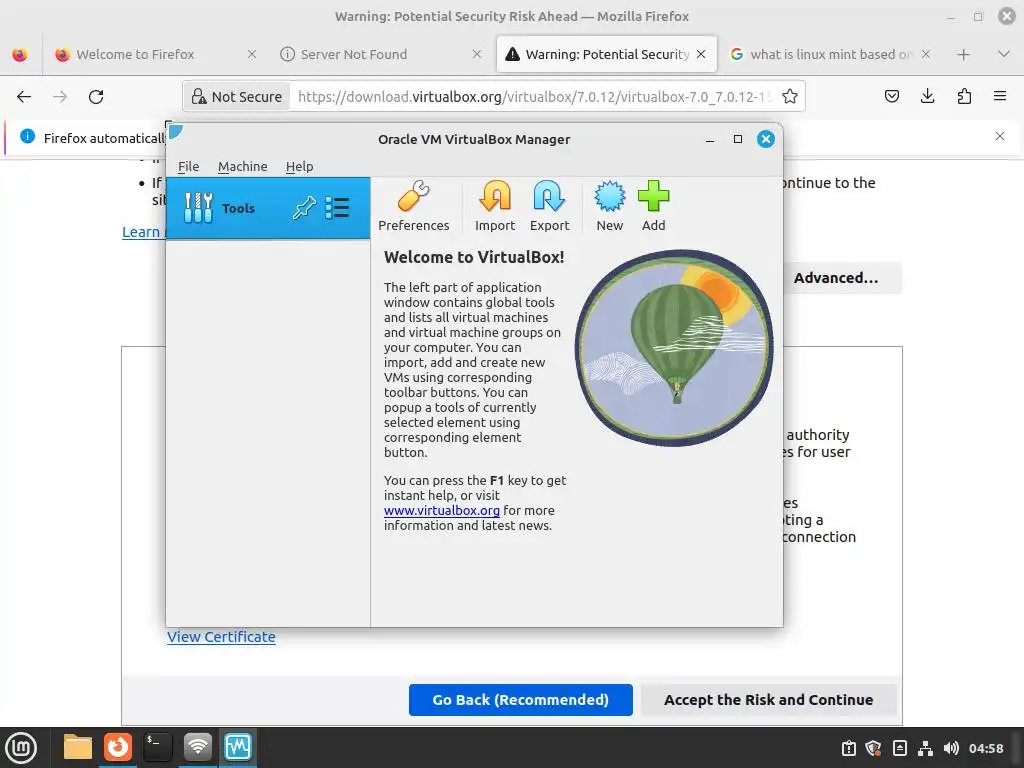Select the Tools entry in VirtualBox

[268, 208]
